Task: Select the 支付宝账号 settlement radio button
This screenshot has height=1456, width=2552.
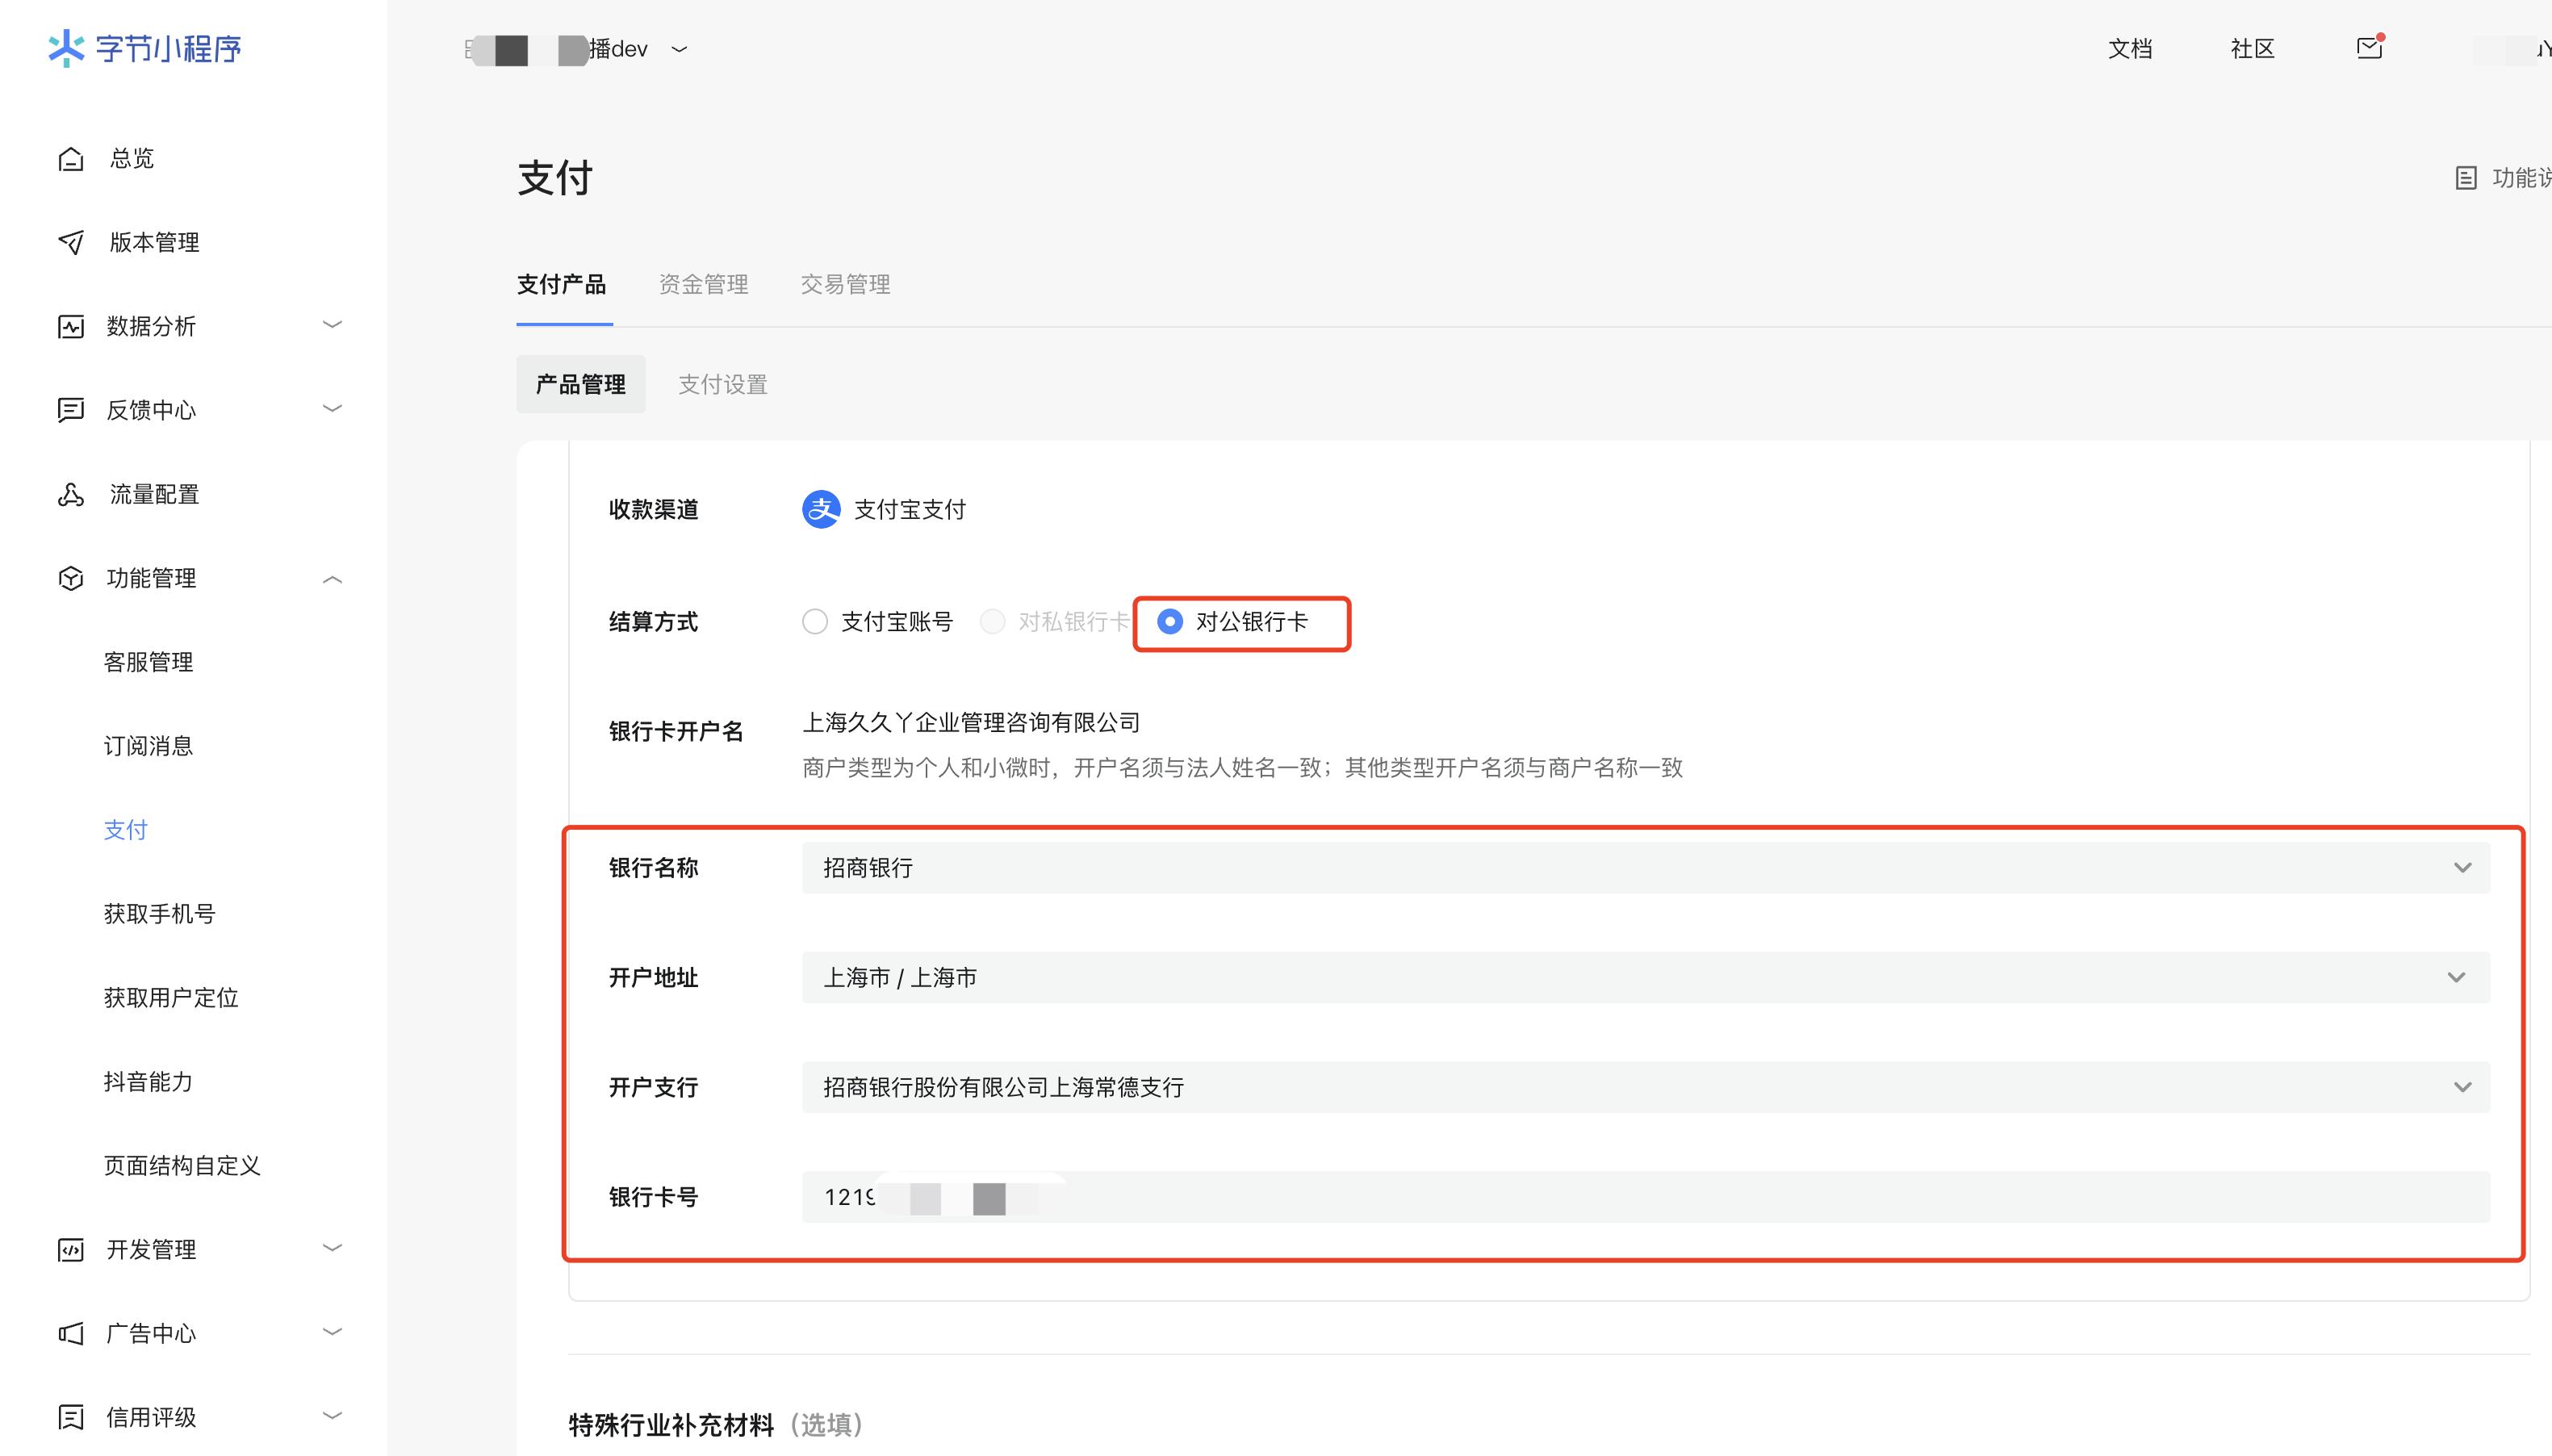Action: tap(815, 622)
